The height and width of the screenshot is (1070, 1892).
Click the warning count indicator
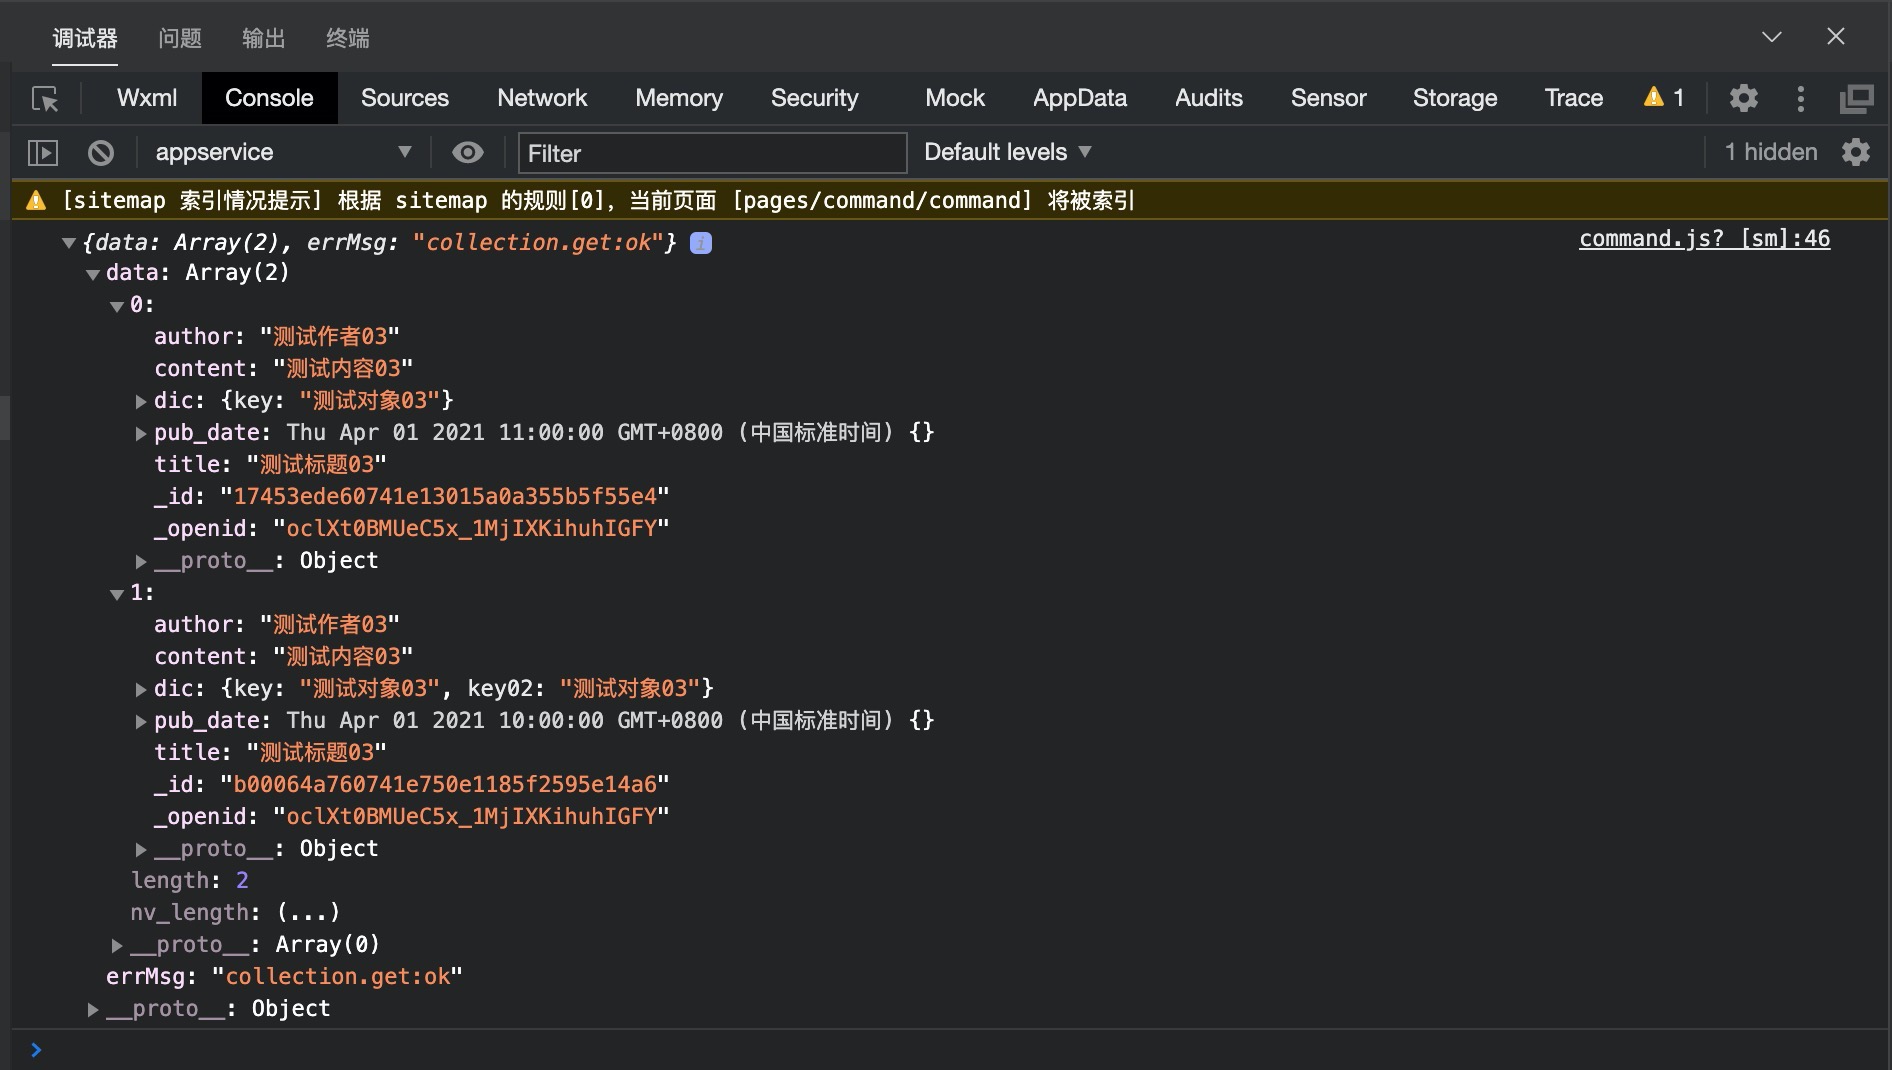tap(1664, 97)
